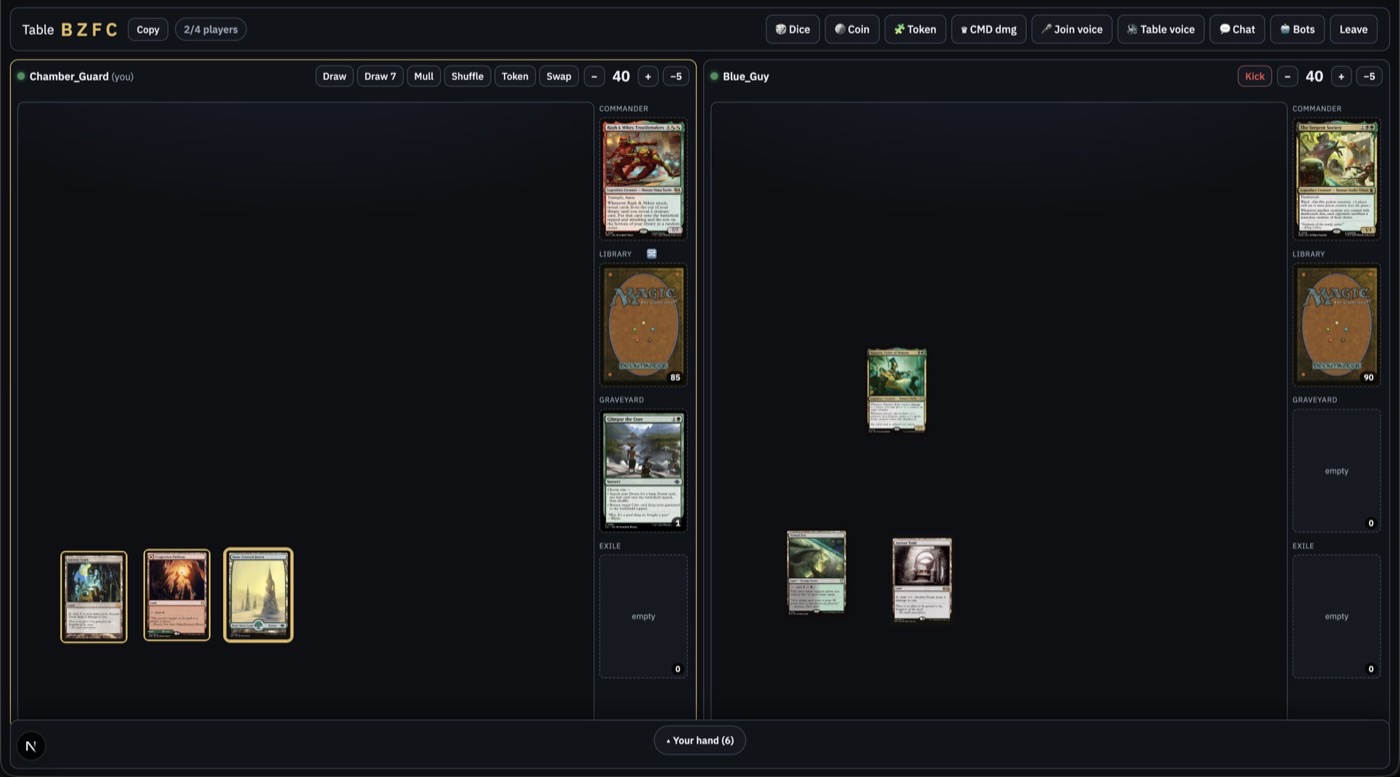The image size is (1400, 777).
Task: Click the Chamber_Guard player name
Action: [x=68, y=76]
